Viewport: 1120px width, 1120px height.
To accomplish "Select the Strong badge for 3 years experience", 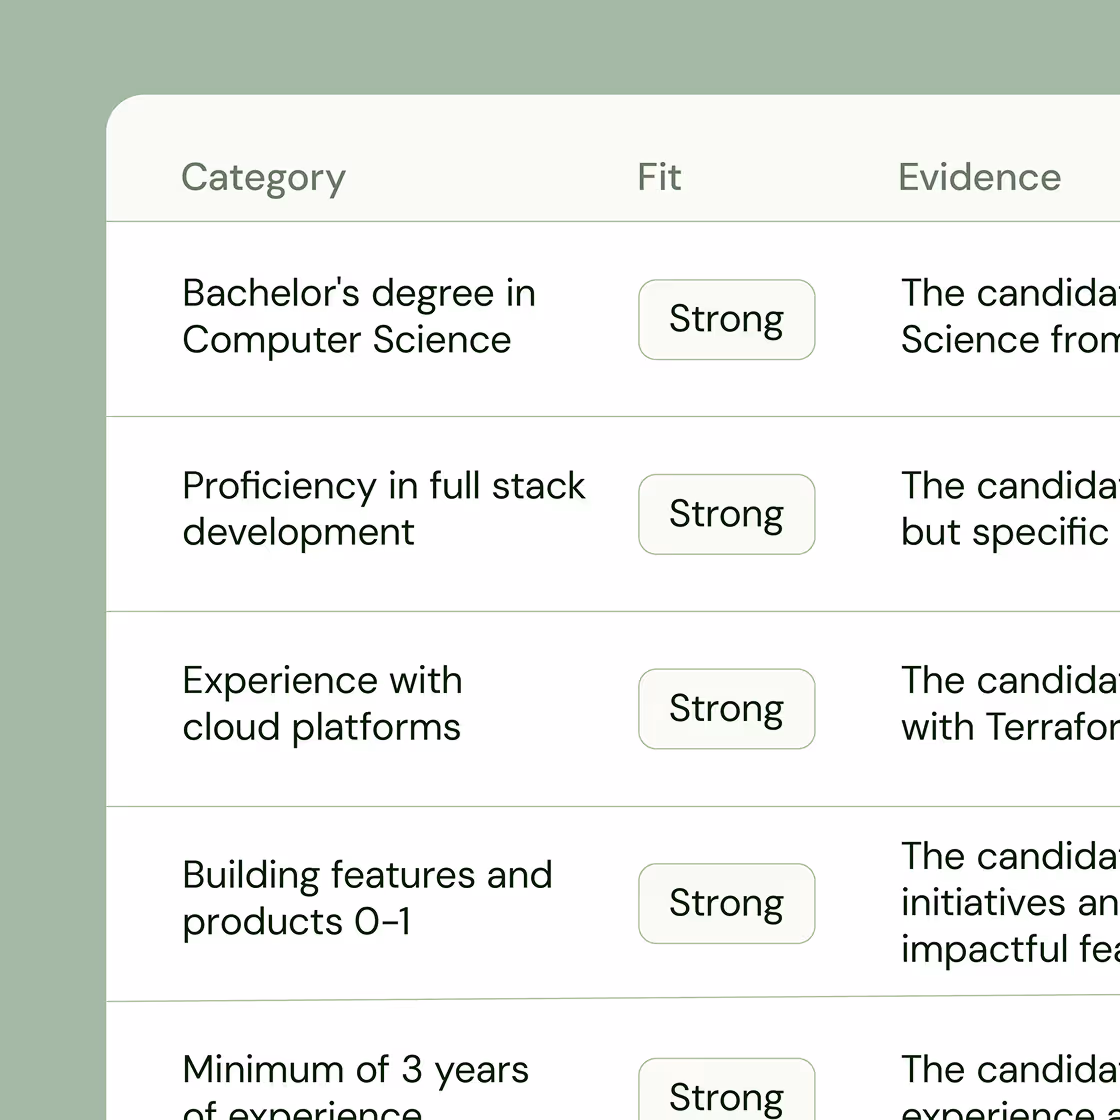I will click(x=726, y=1095).
